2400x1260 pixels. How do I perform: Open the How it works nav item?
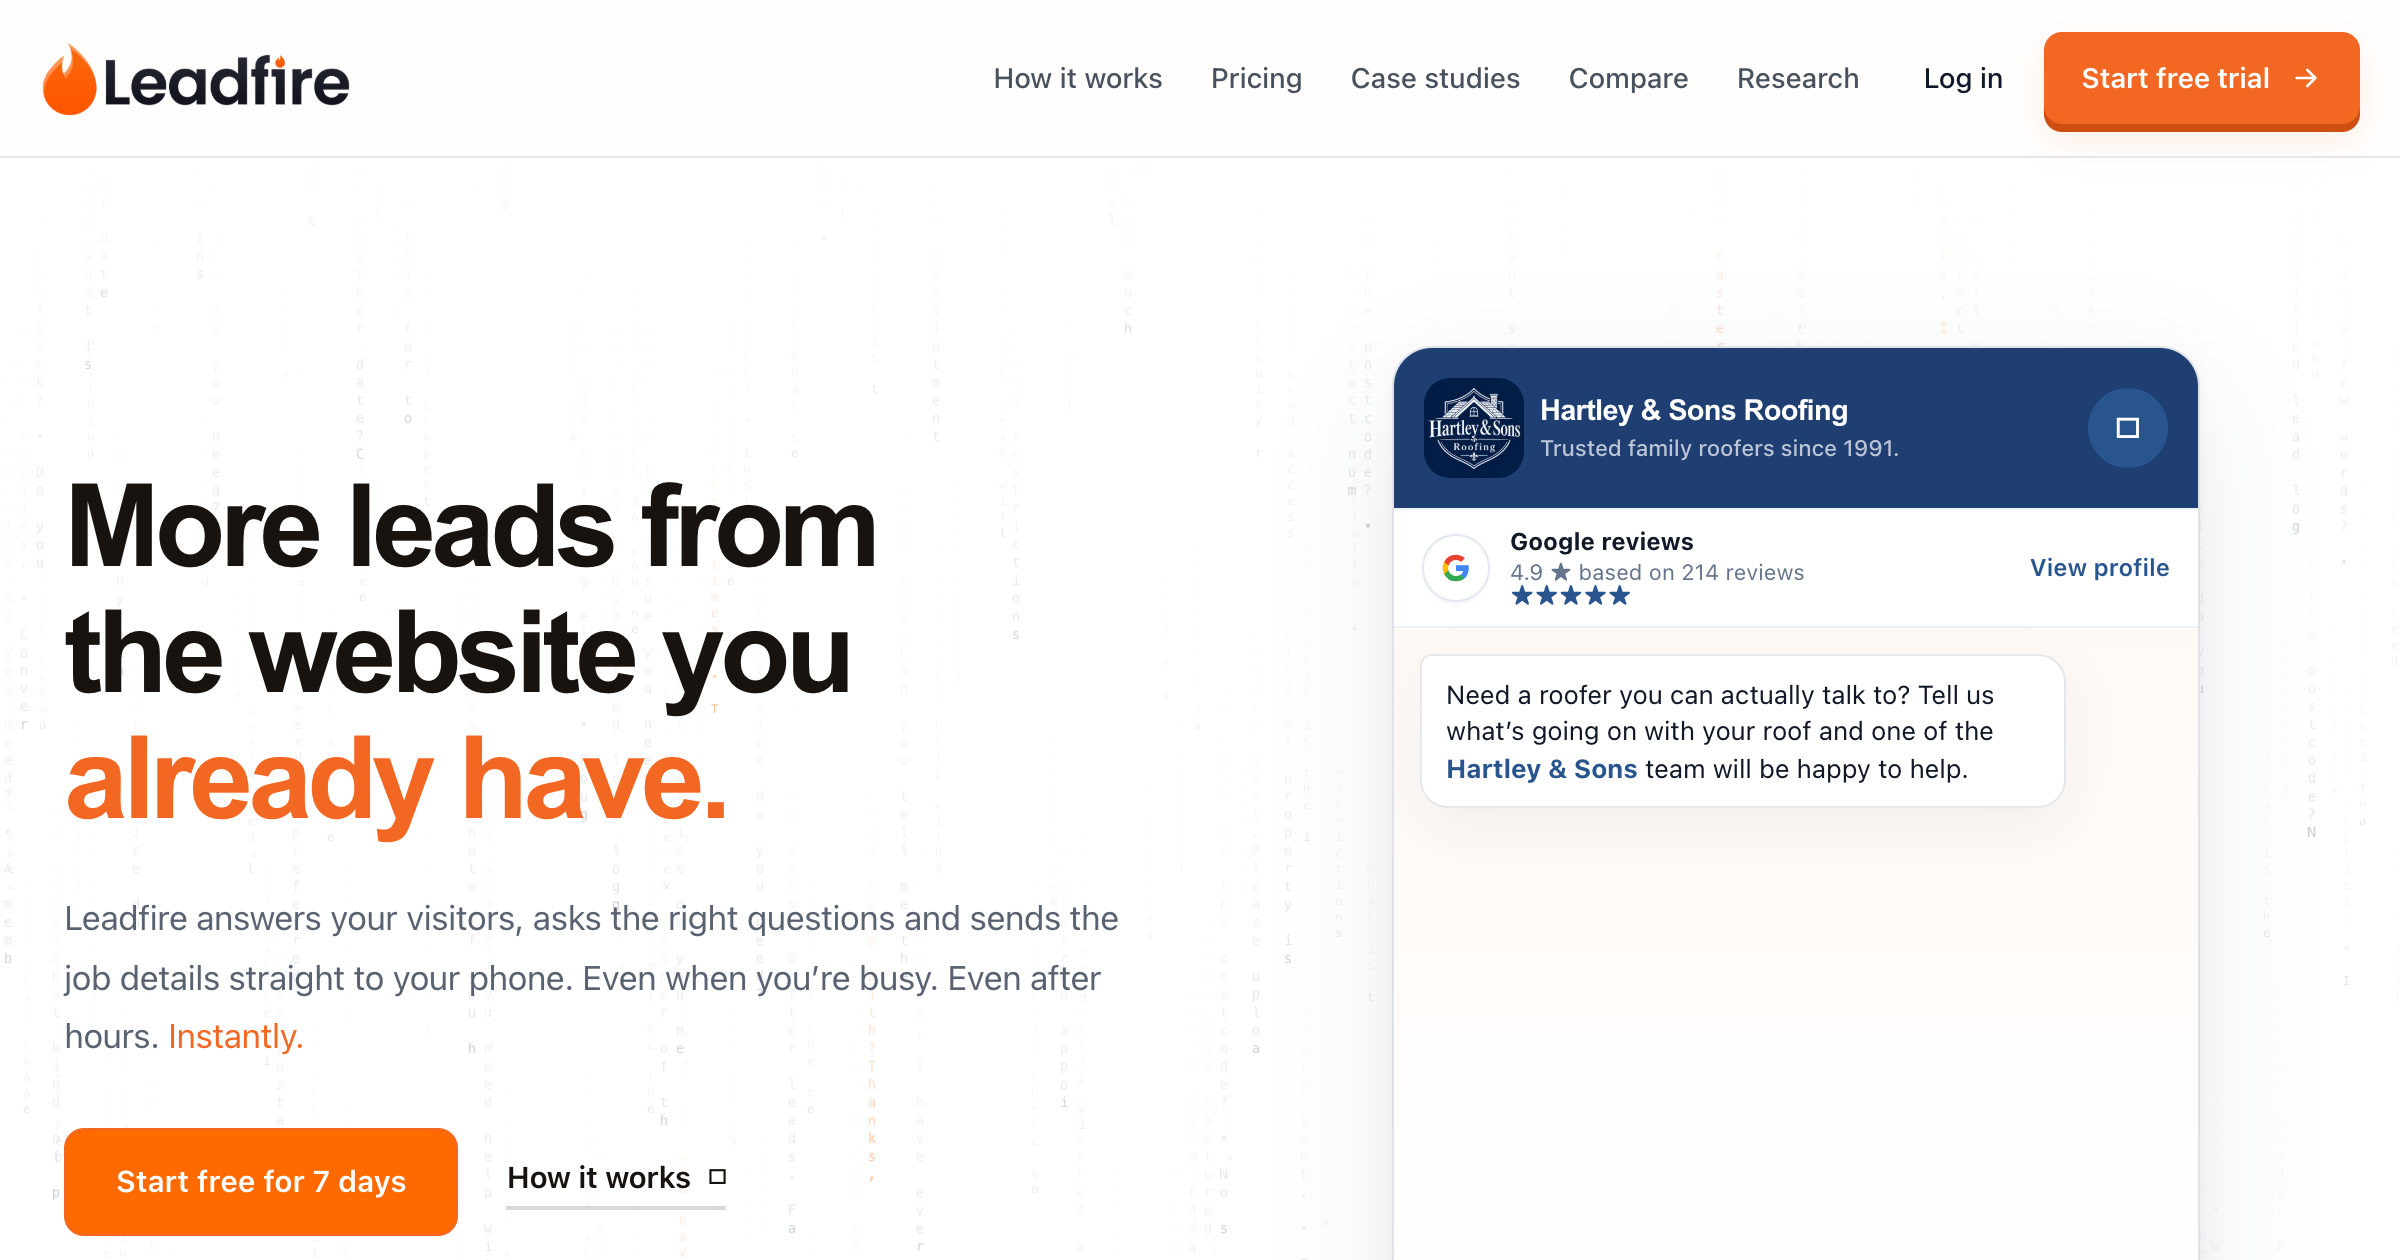(1078, 79)
